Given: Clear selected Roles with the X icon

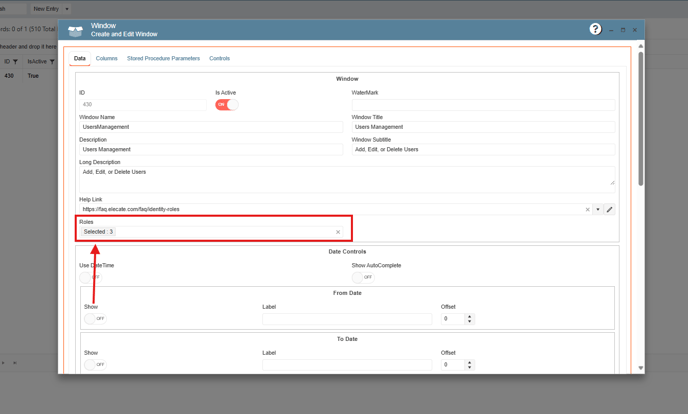Looking at the screenshot, I should [338, 232].
